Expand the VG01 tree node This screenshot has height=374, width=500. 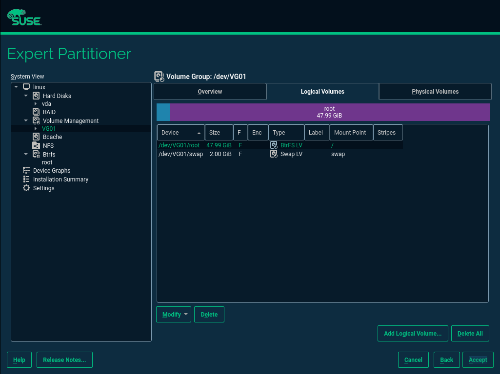coord(36,128)
